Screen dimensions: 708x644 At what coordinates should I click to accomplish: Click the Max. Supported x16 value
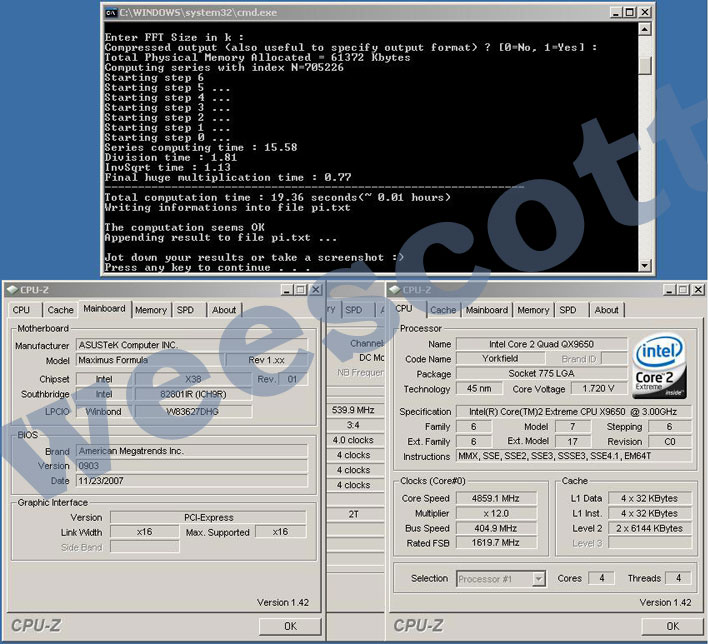coord(280,532)
